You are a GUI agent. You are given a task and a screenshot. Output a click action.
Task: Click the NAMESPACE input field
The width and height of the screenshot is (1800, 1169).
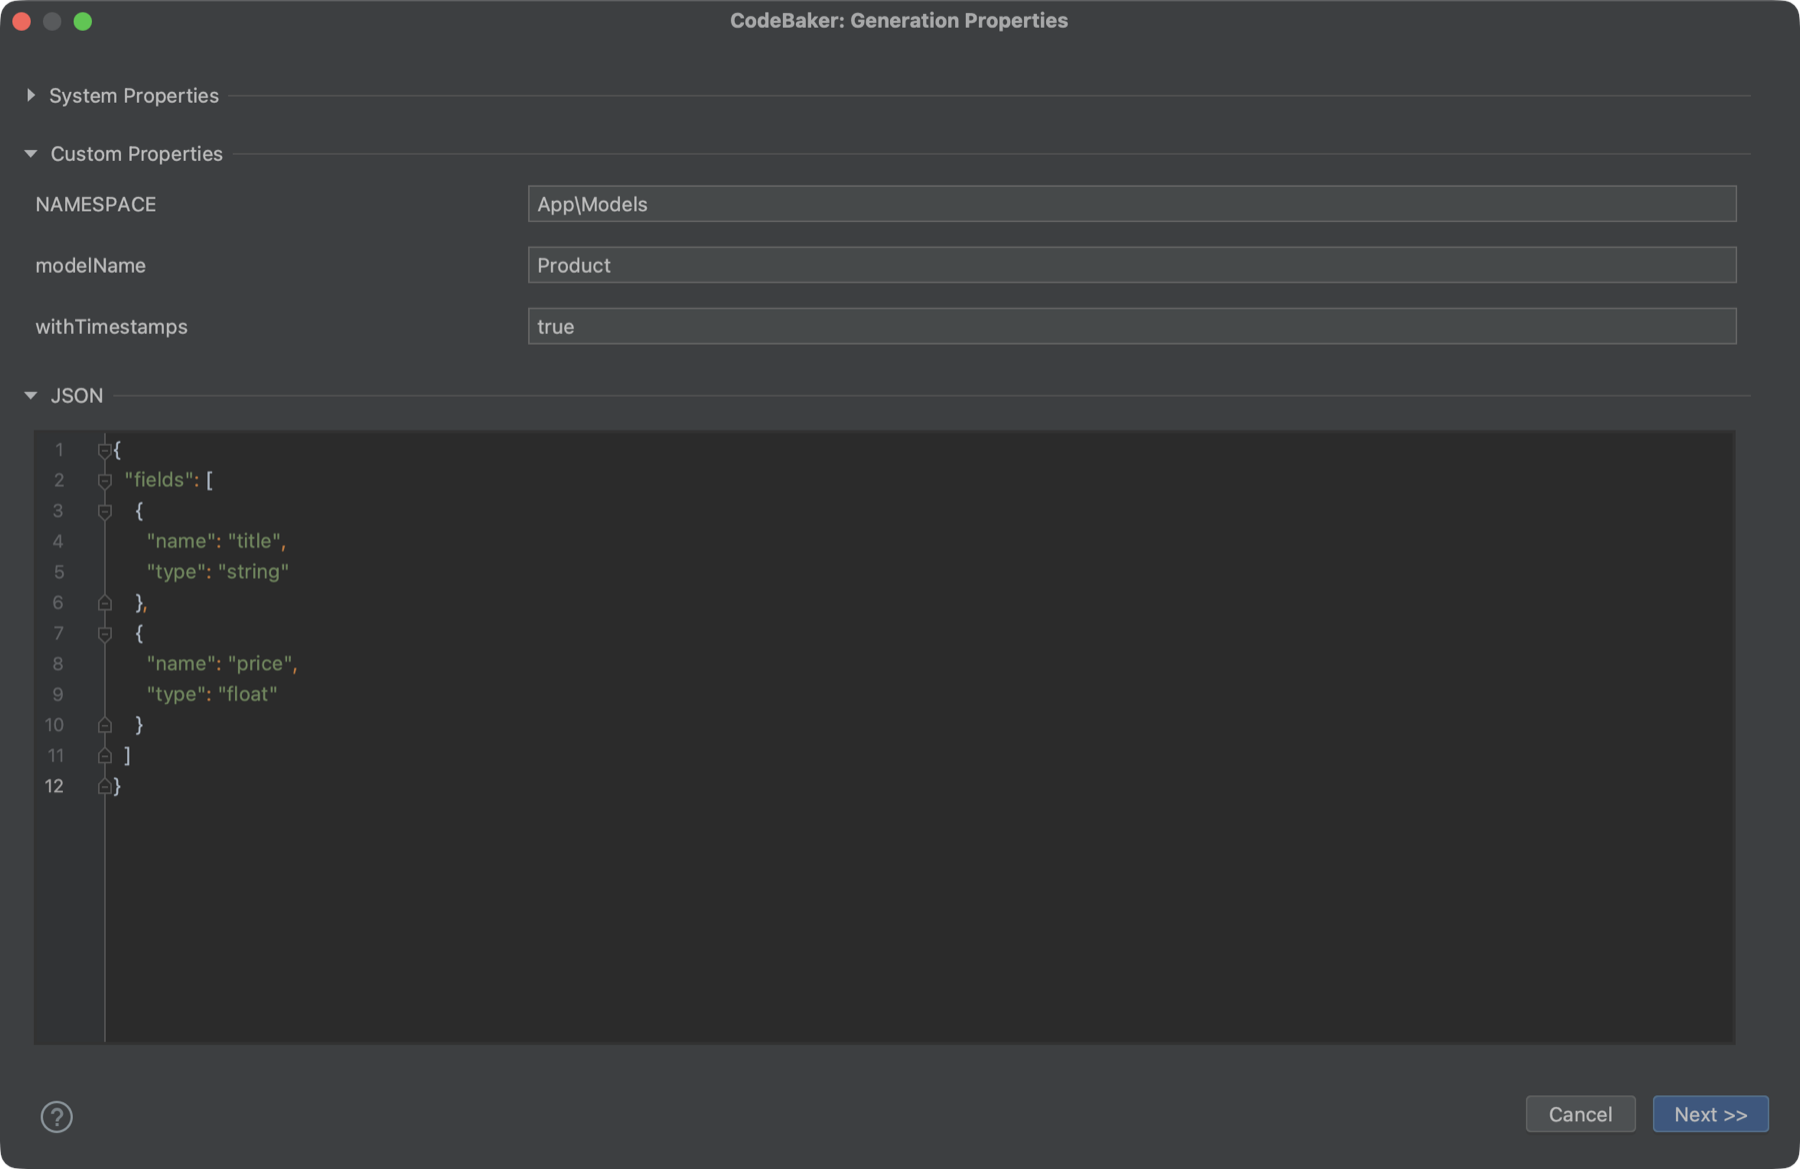(1132, 204)
